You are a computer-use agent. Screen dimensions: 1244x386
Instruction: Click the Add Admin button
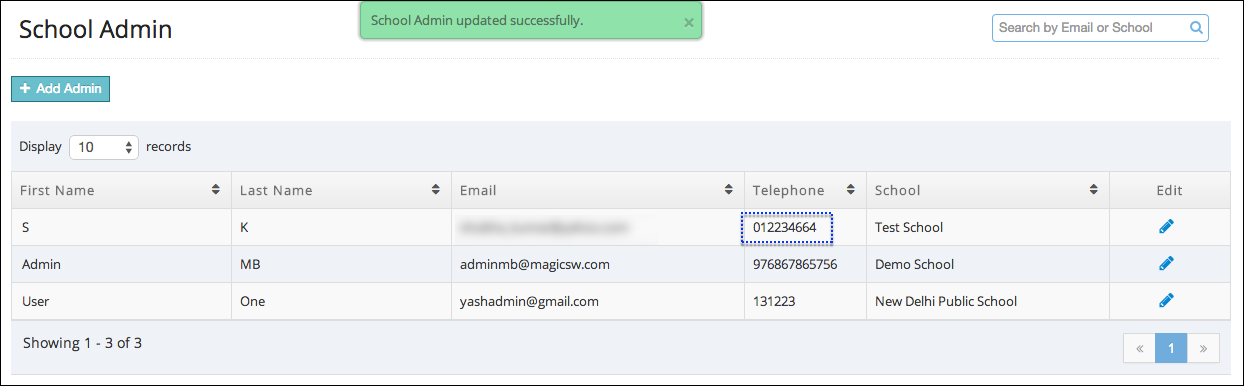point(60,89)
